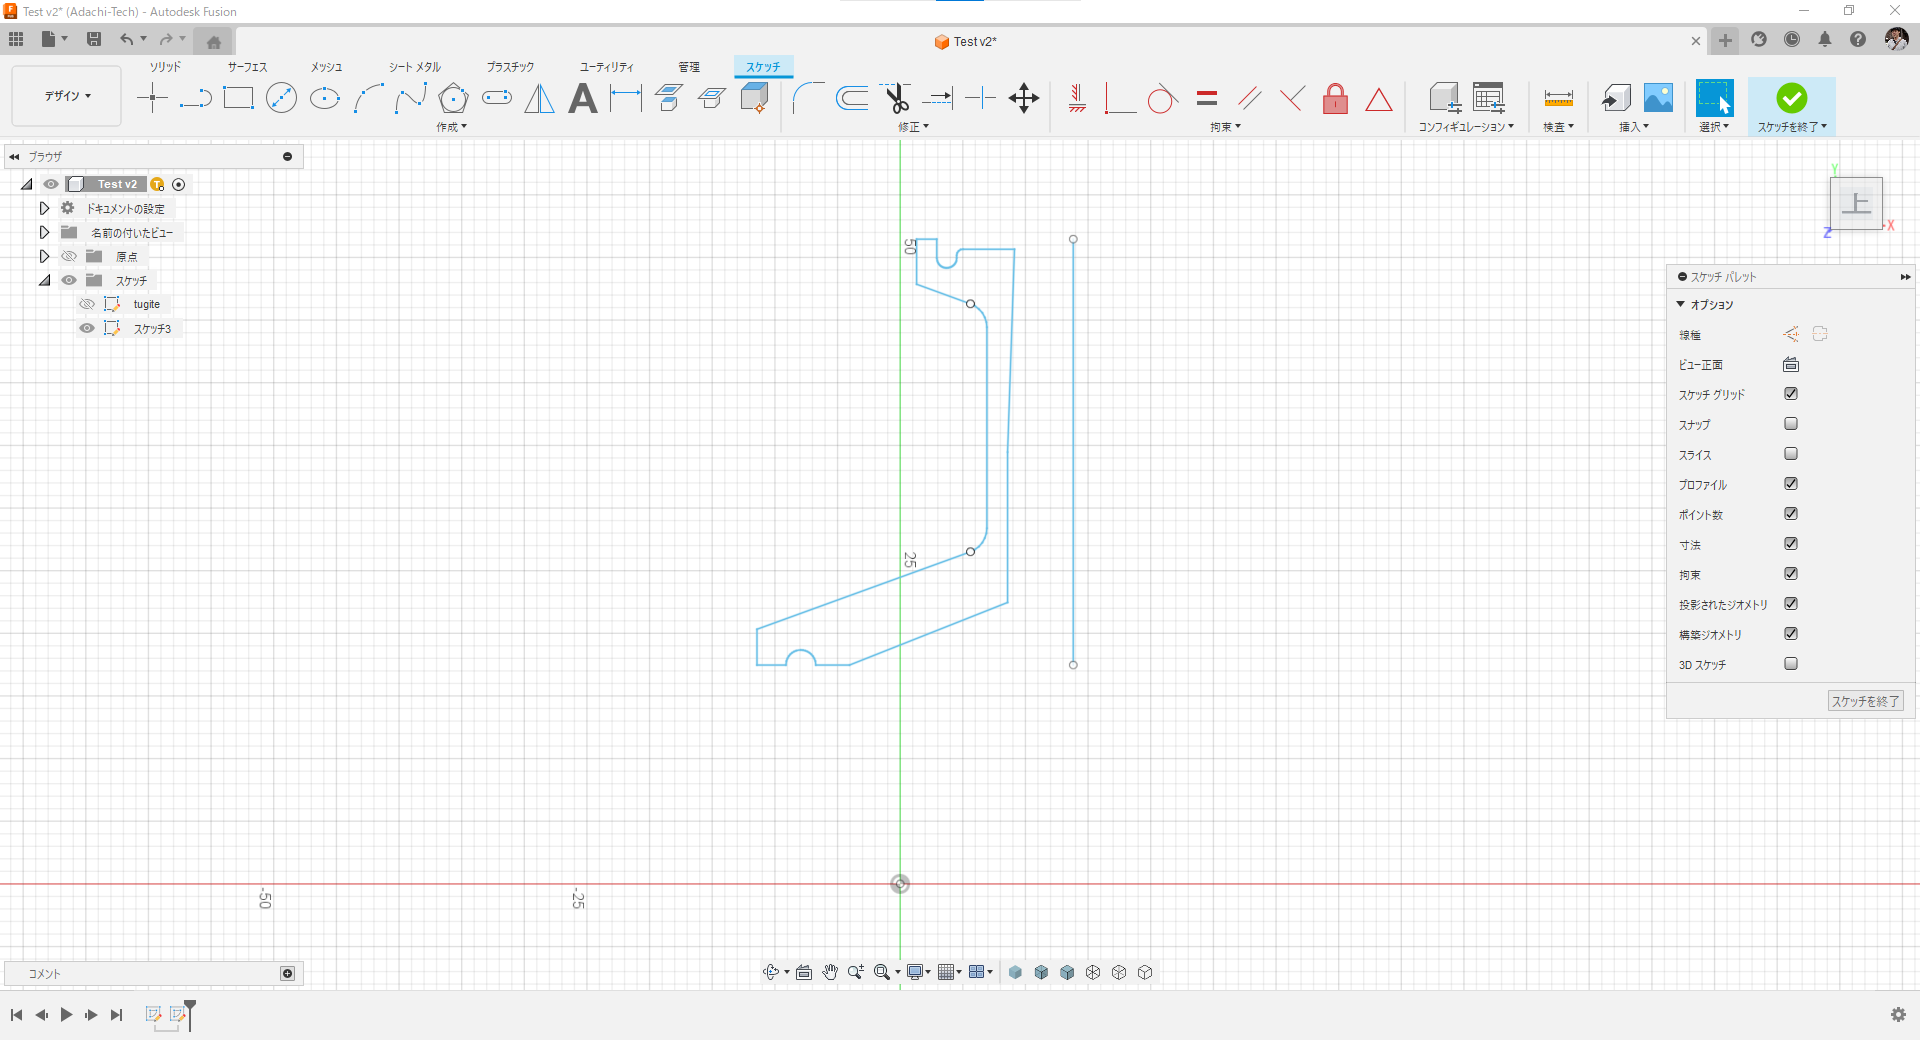The width and height of the screenshot is (1920, 1040).
Task: Apply the Tangent constraint
Action: tap(1162, 98)
